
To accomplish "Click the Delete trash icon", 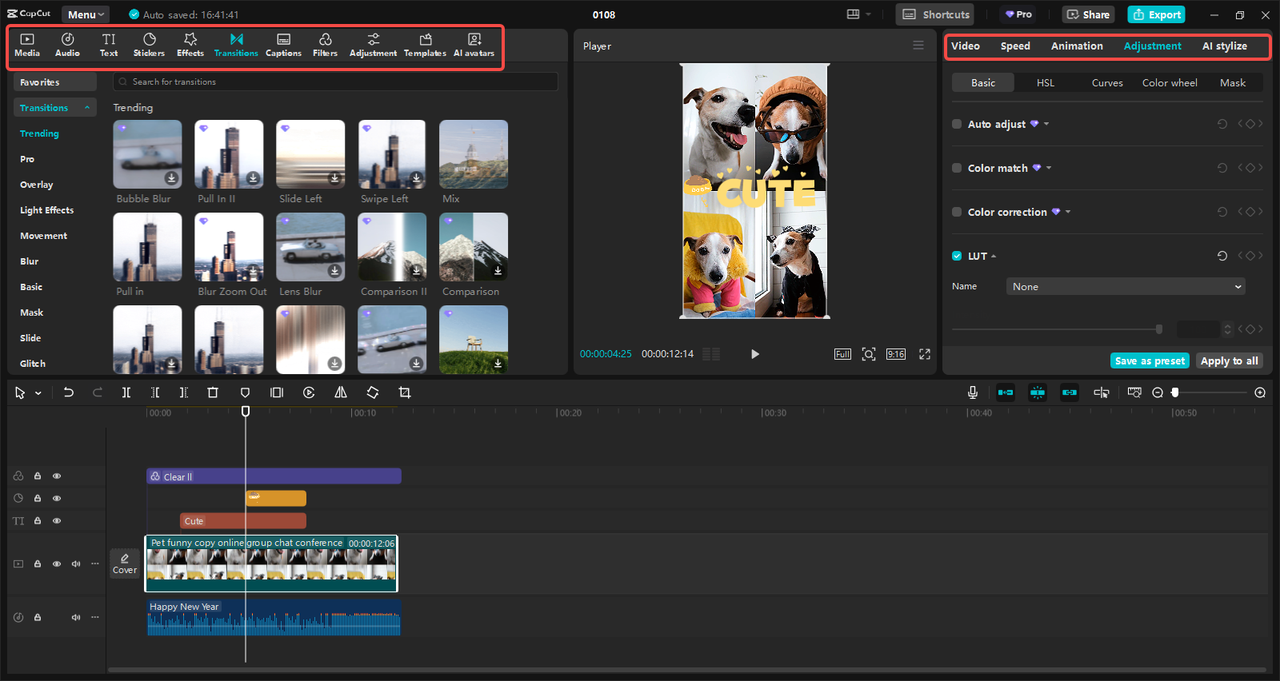I will tap(212, 393).
